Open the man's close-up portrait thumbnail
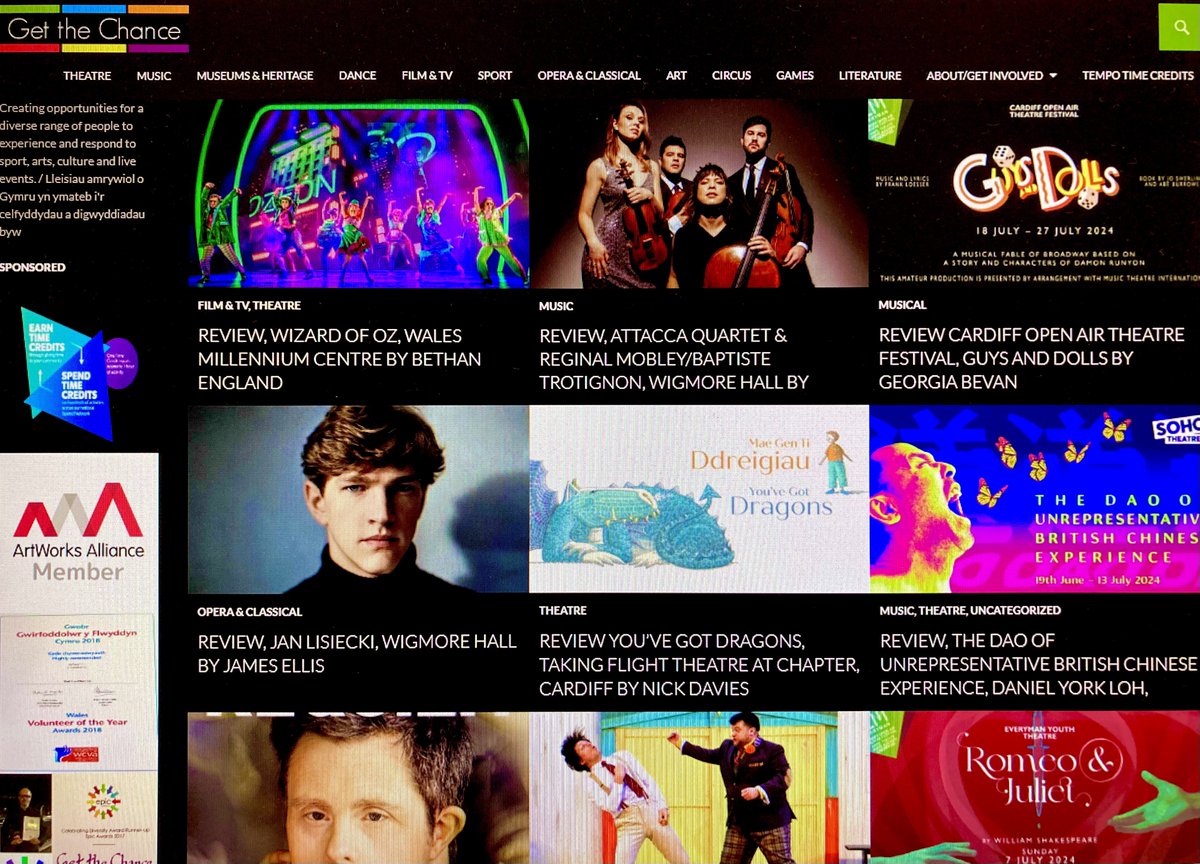This screenshot has height=864, width=1200. (x=358, y=787)
